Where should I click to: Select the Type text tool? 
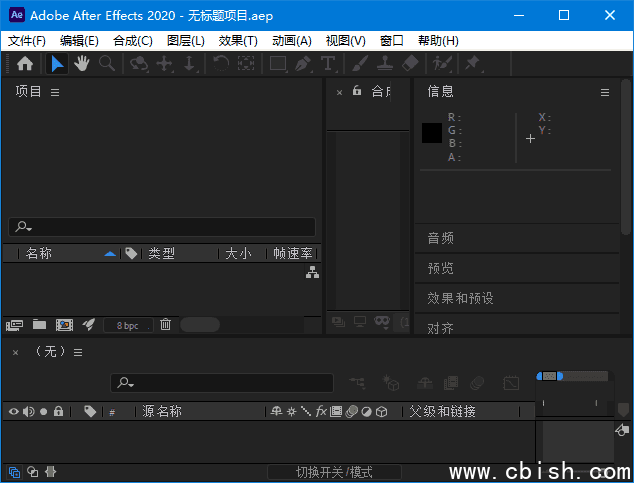click(328, 63)
